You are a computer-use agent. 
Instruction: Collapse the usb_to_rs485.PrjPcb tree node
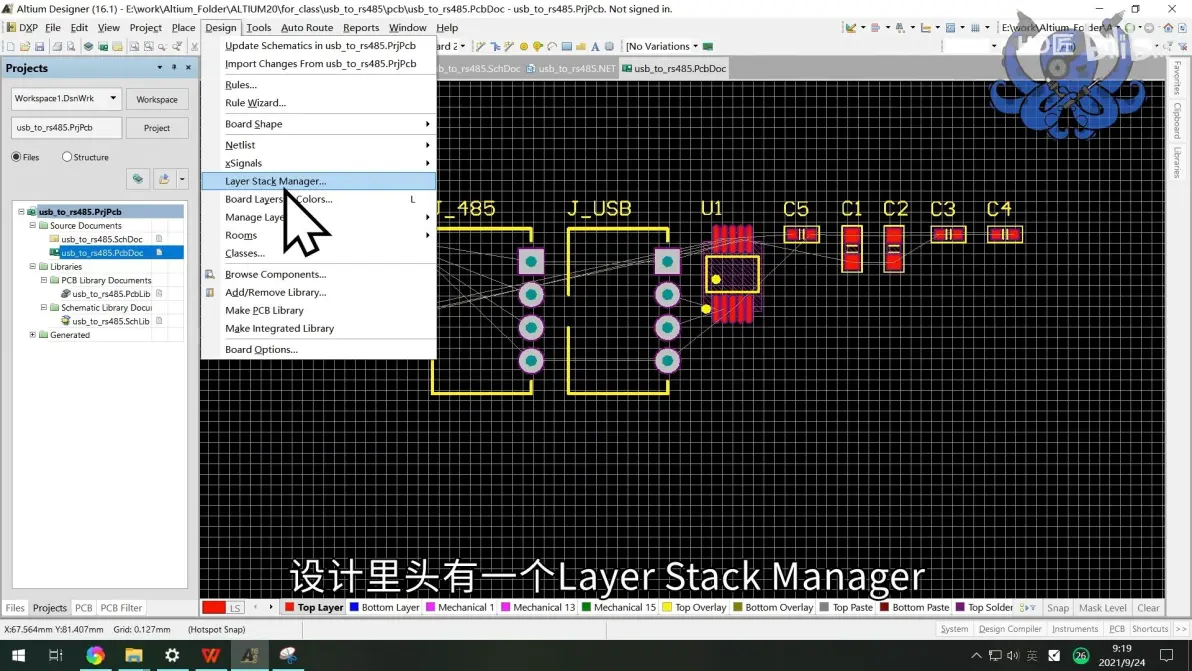(x=21, y=212)
